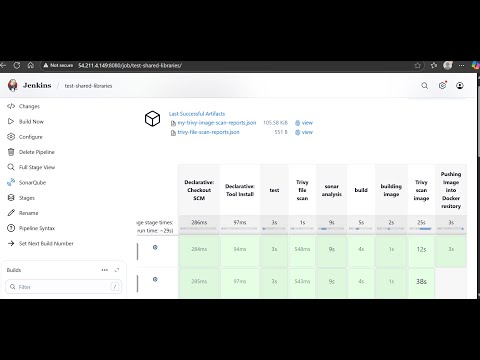Open my-trivy-image-scan-reports.json artifact
Screen dimensions: 480x360
pyautogui.click(x=217, y=123)
